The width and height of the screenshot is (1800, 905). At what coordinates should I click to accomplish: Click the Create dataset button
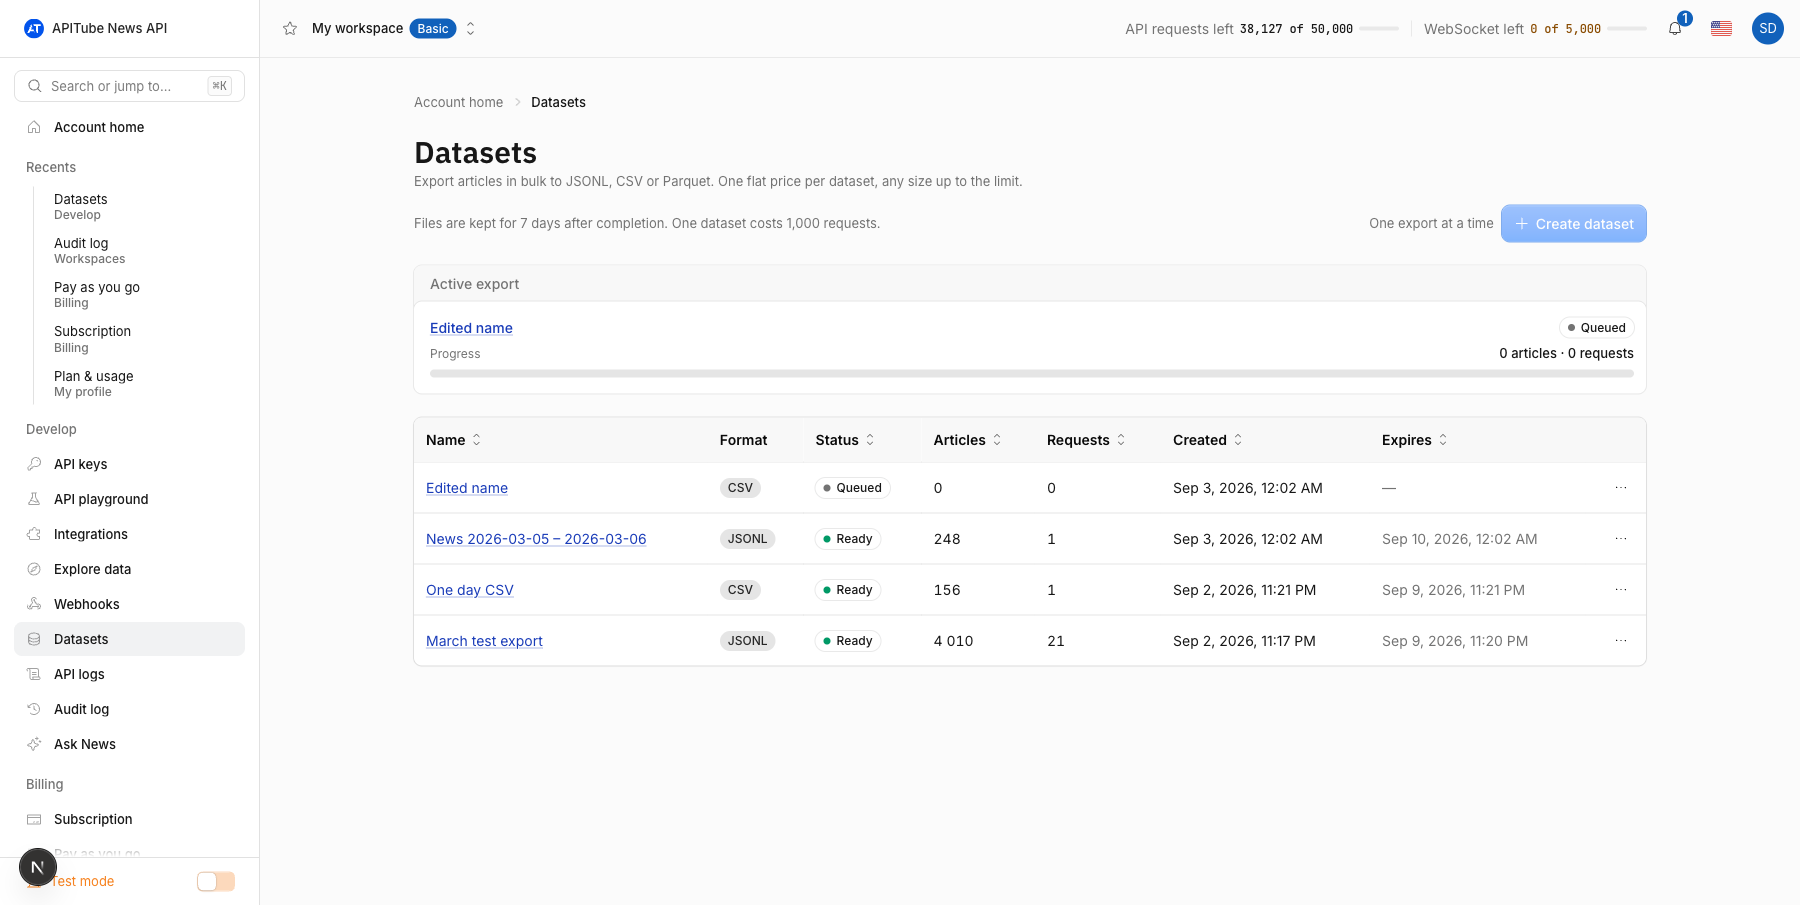pyautogui.click(x=1573, y=224)
